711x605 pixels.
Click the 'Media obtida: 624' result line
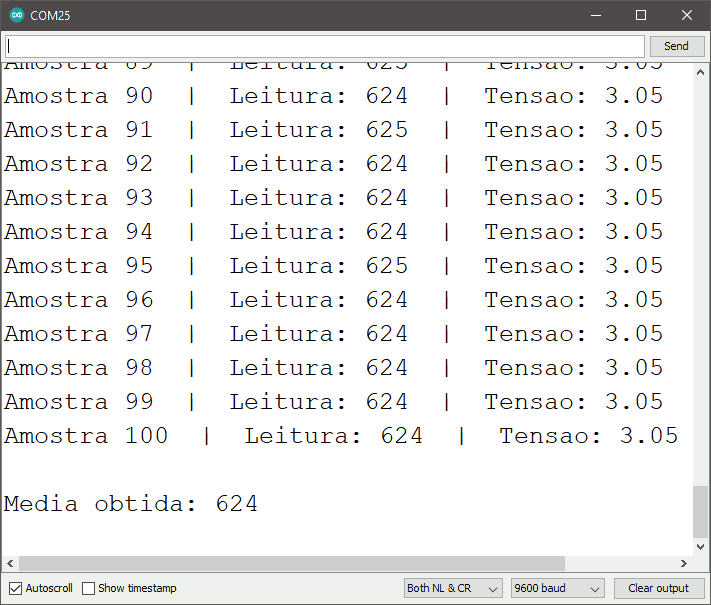tap(131, 503)
